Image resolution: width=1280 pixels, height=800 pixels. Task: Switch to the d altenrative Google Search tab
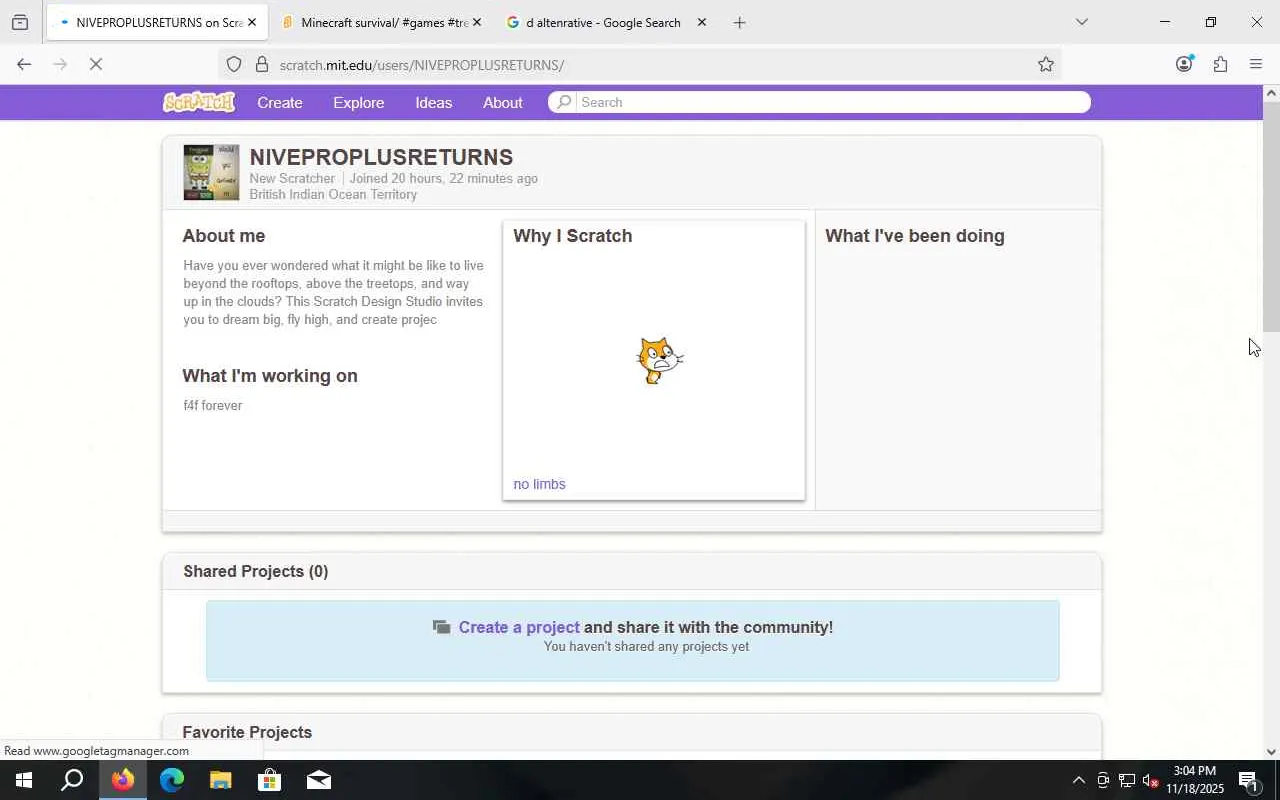pyautogui.click(x=607, y=22)
